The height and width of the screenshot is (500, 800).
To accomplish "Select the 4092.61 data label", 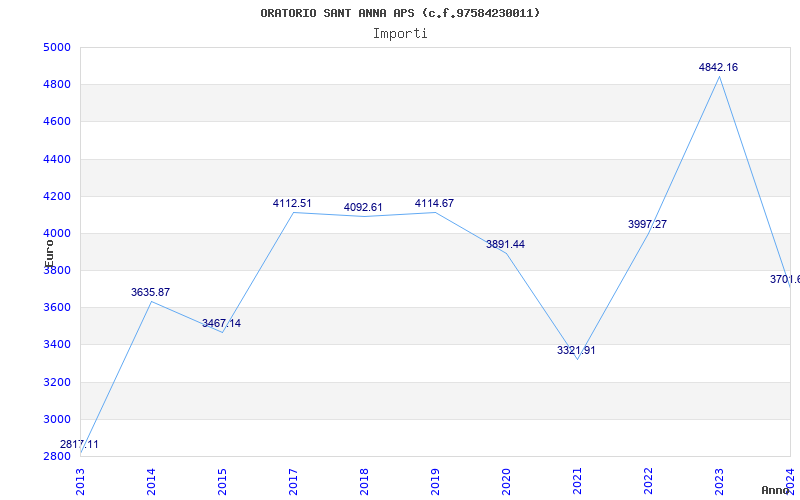I will [363, 208].
